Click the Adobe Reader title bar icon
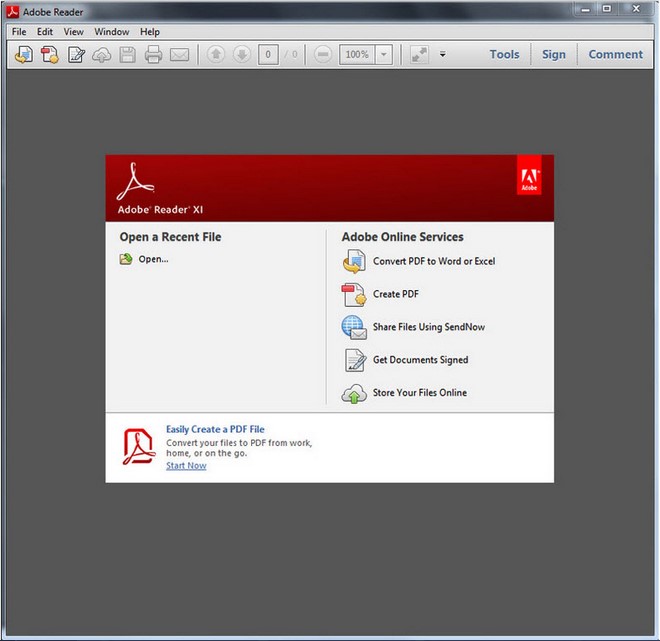Image resolution: width=660 pixels, height=641 pixels. (13, 12)
